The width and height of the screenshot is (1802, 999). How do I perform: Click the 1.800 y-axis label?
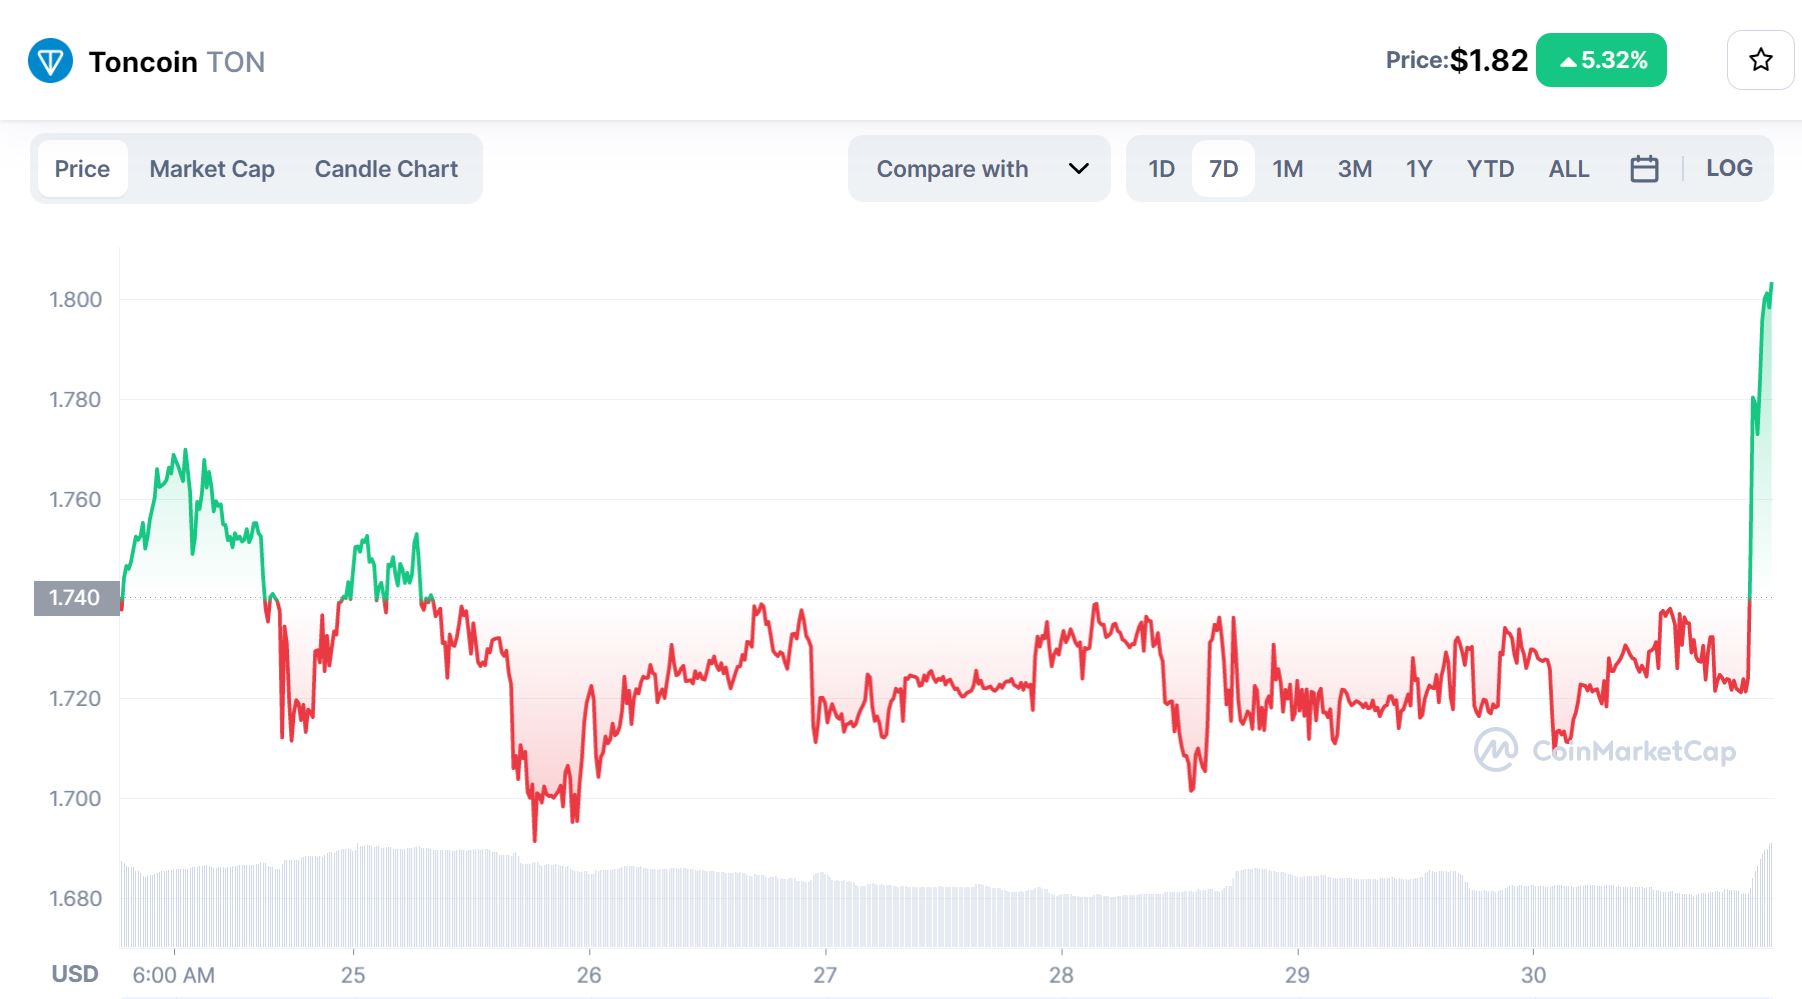point(75,300)
